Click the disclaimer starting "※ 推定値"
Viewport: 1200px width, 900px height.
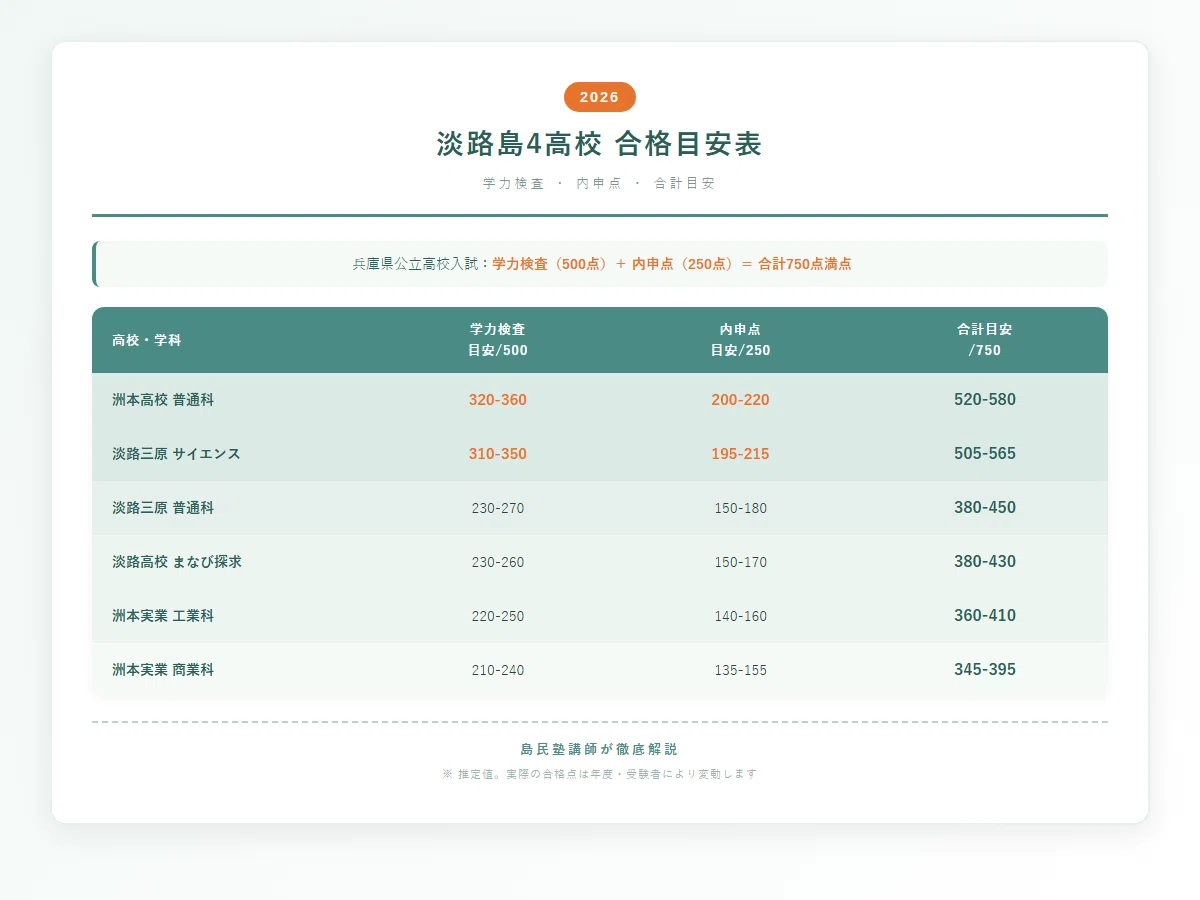point(600,774)
